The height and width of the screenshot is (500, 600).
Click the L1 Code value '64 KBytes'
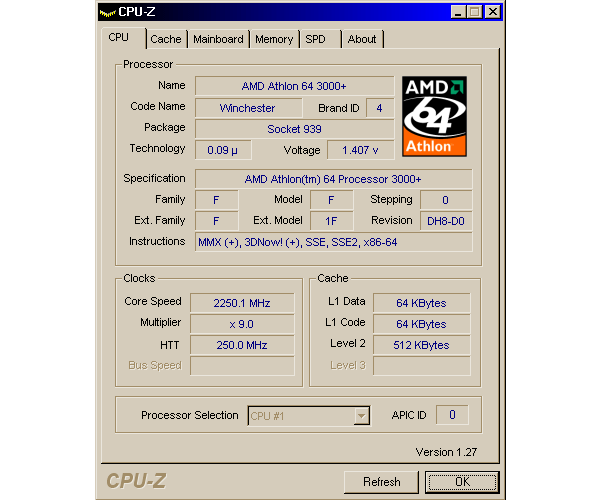[x=422, y=324]
